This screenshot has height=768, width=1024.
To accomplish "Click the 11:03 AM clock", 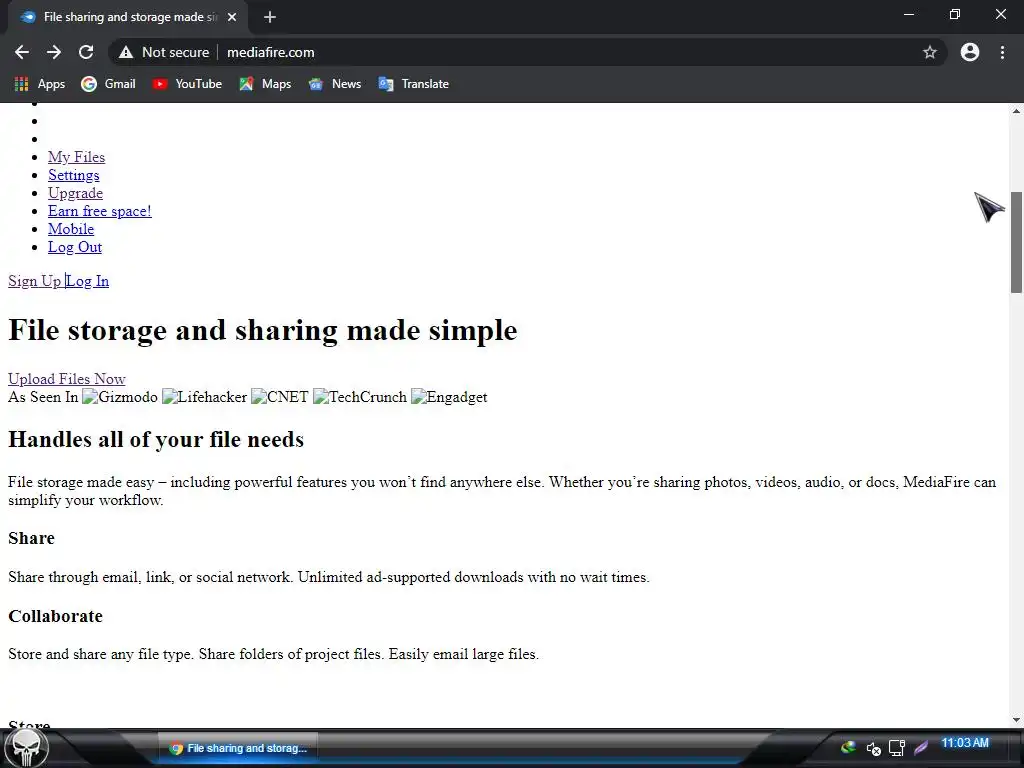I will pos(965,743).
